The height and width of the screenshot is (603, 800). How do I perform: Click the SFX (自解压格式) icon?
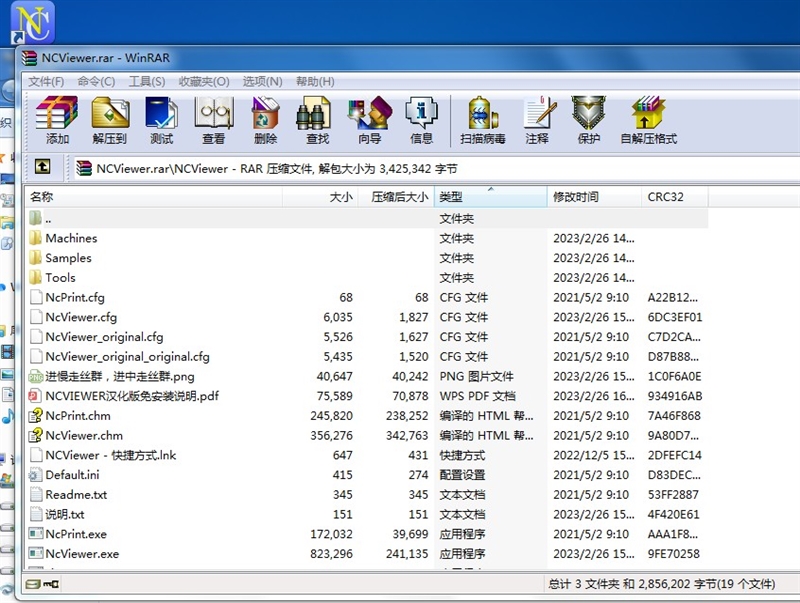[648, 120]
